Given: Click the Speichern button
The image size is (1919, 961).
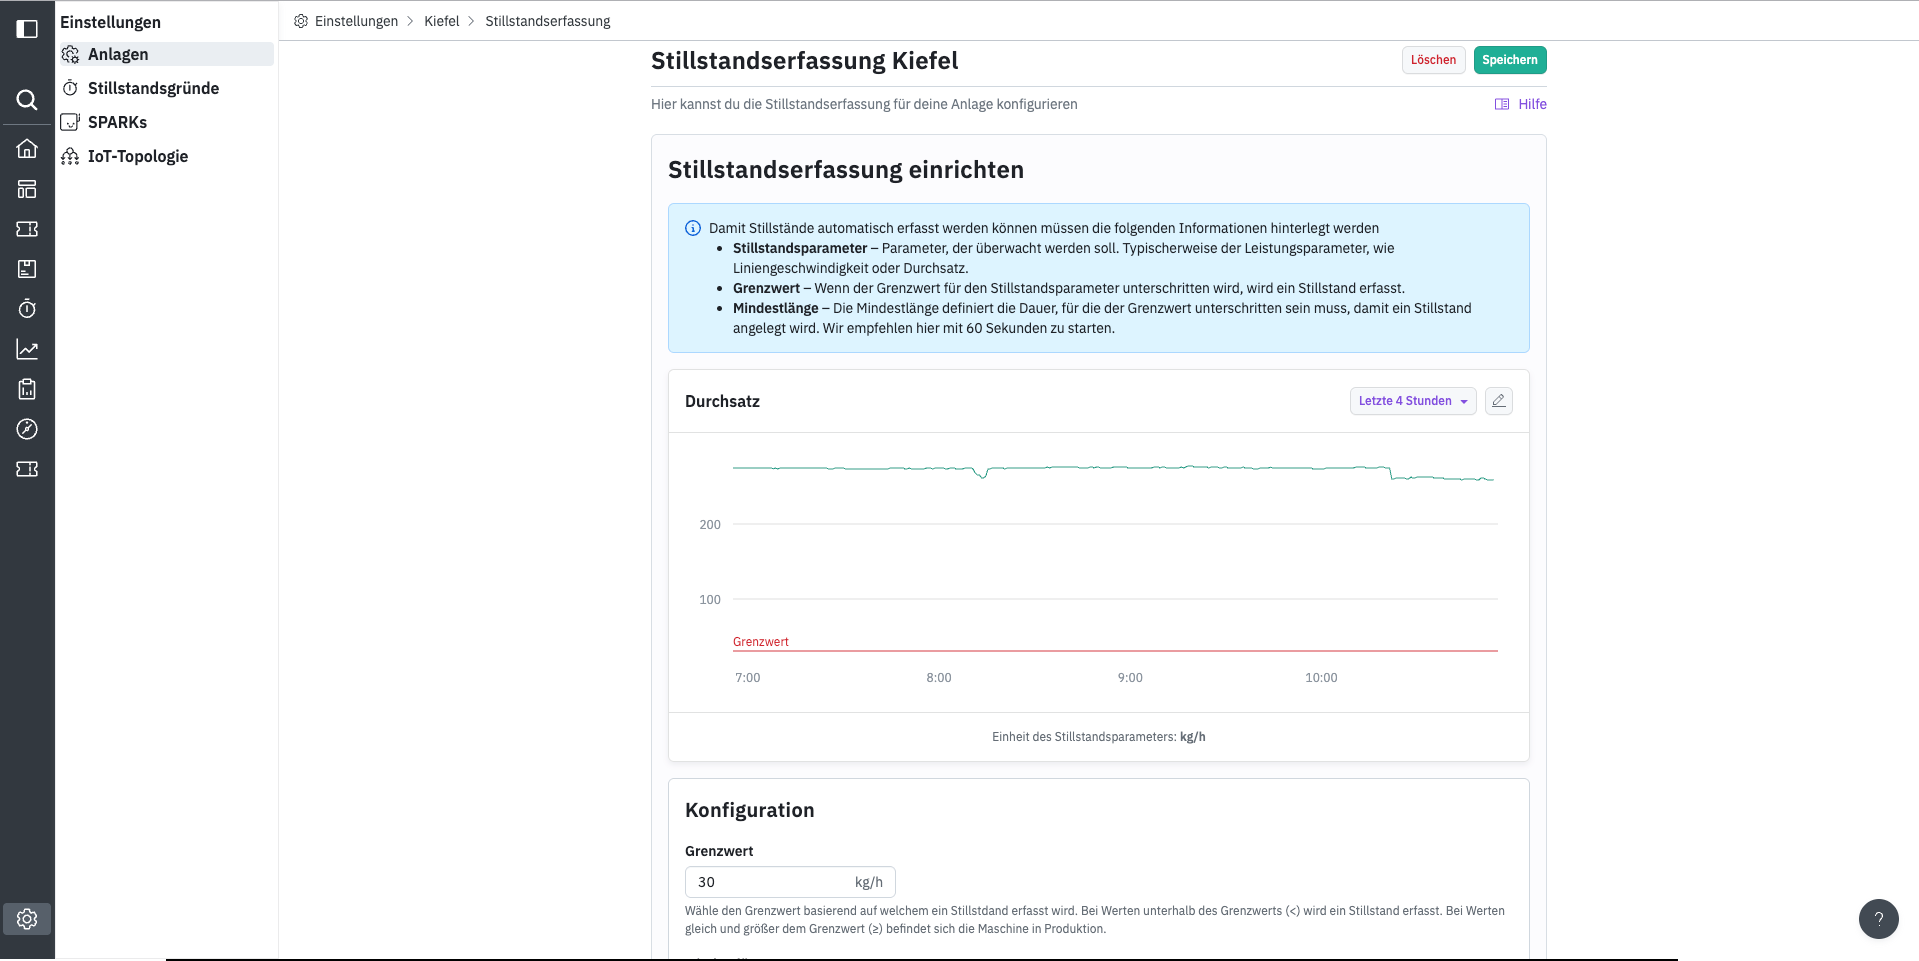Looking at the screenshot, I should pyautogui.click(x=1509, y=60).
